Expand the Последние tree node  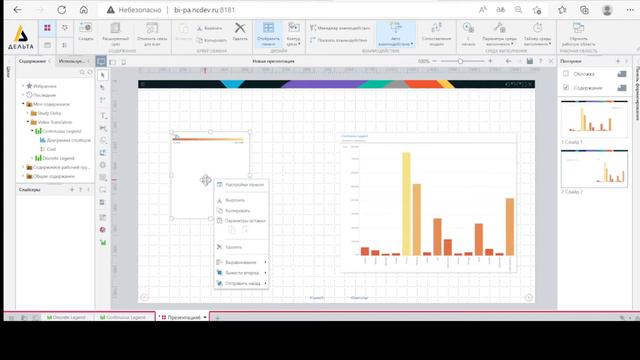tap(23, 95)
